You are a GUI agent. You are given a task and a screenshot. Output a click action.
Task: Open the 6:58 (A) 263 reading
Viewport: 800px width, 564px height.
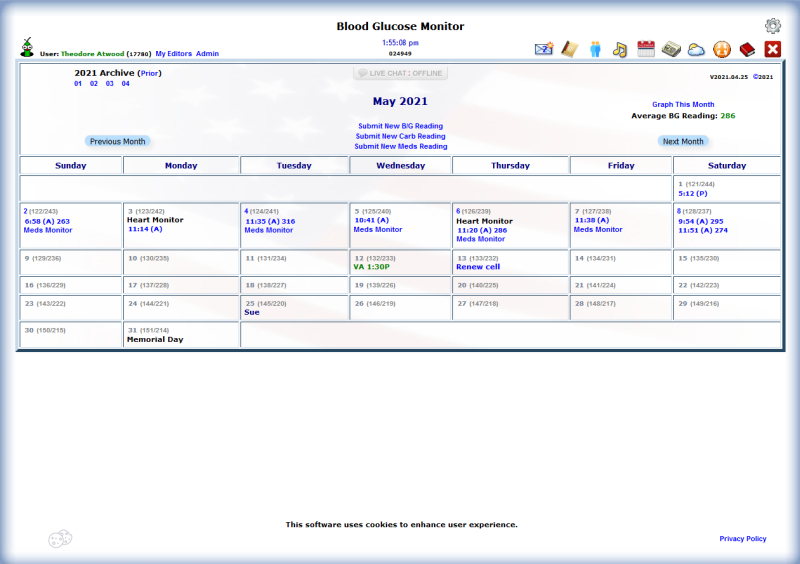coord(47,222)
